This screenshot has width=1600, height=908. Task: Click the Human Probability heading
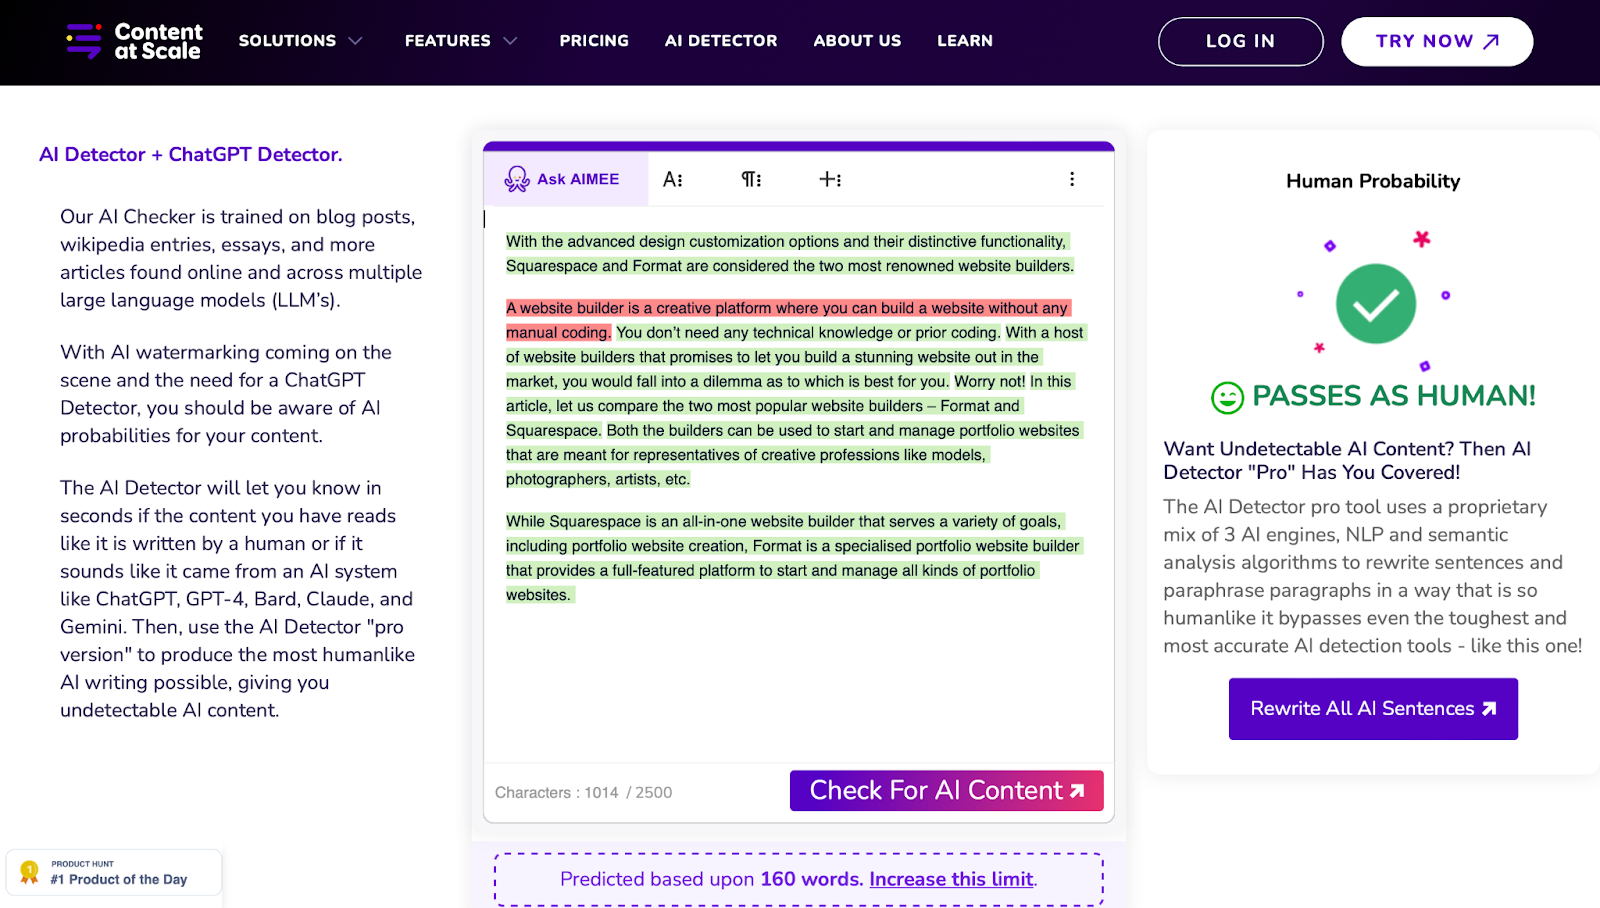click(x=1373, y=181)
